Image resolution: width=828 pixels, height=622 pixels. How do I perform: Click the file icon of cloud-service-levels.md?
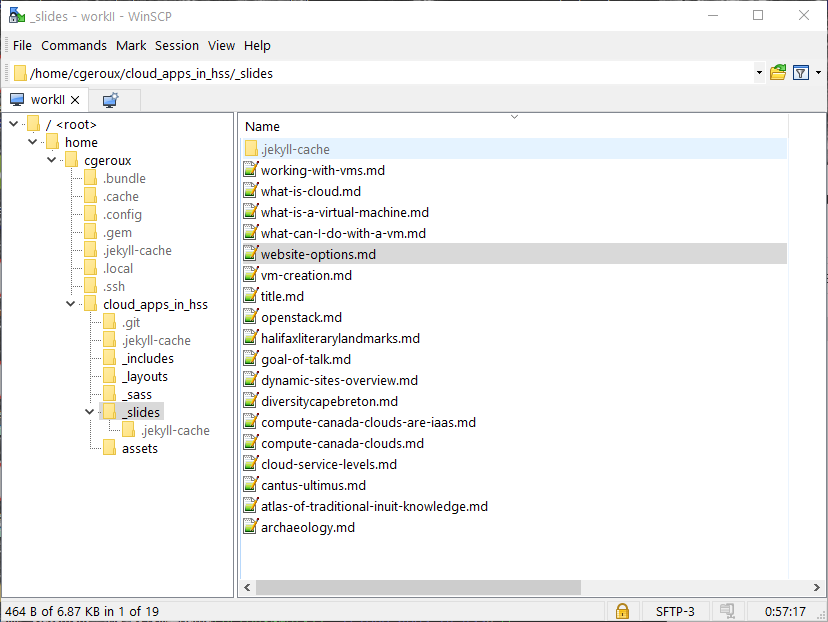tap(250, 464)
